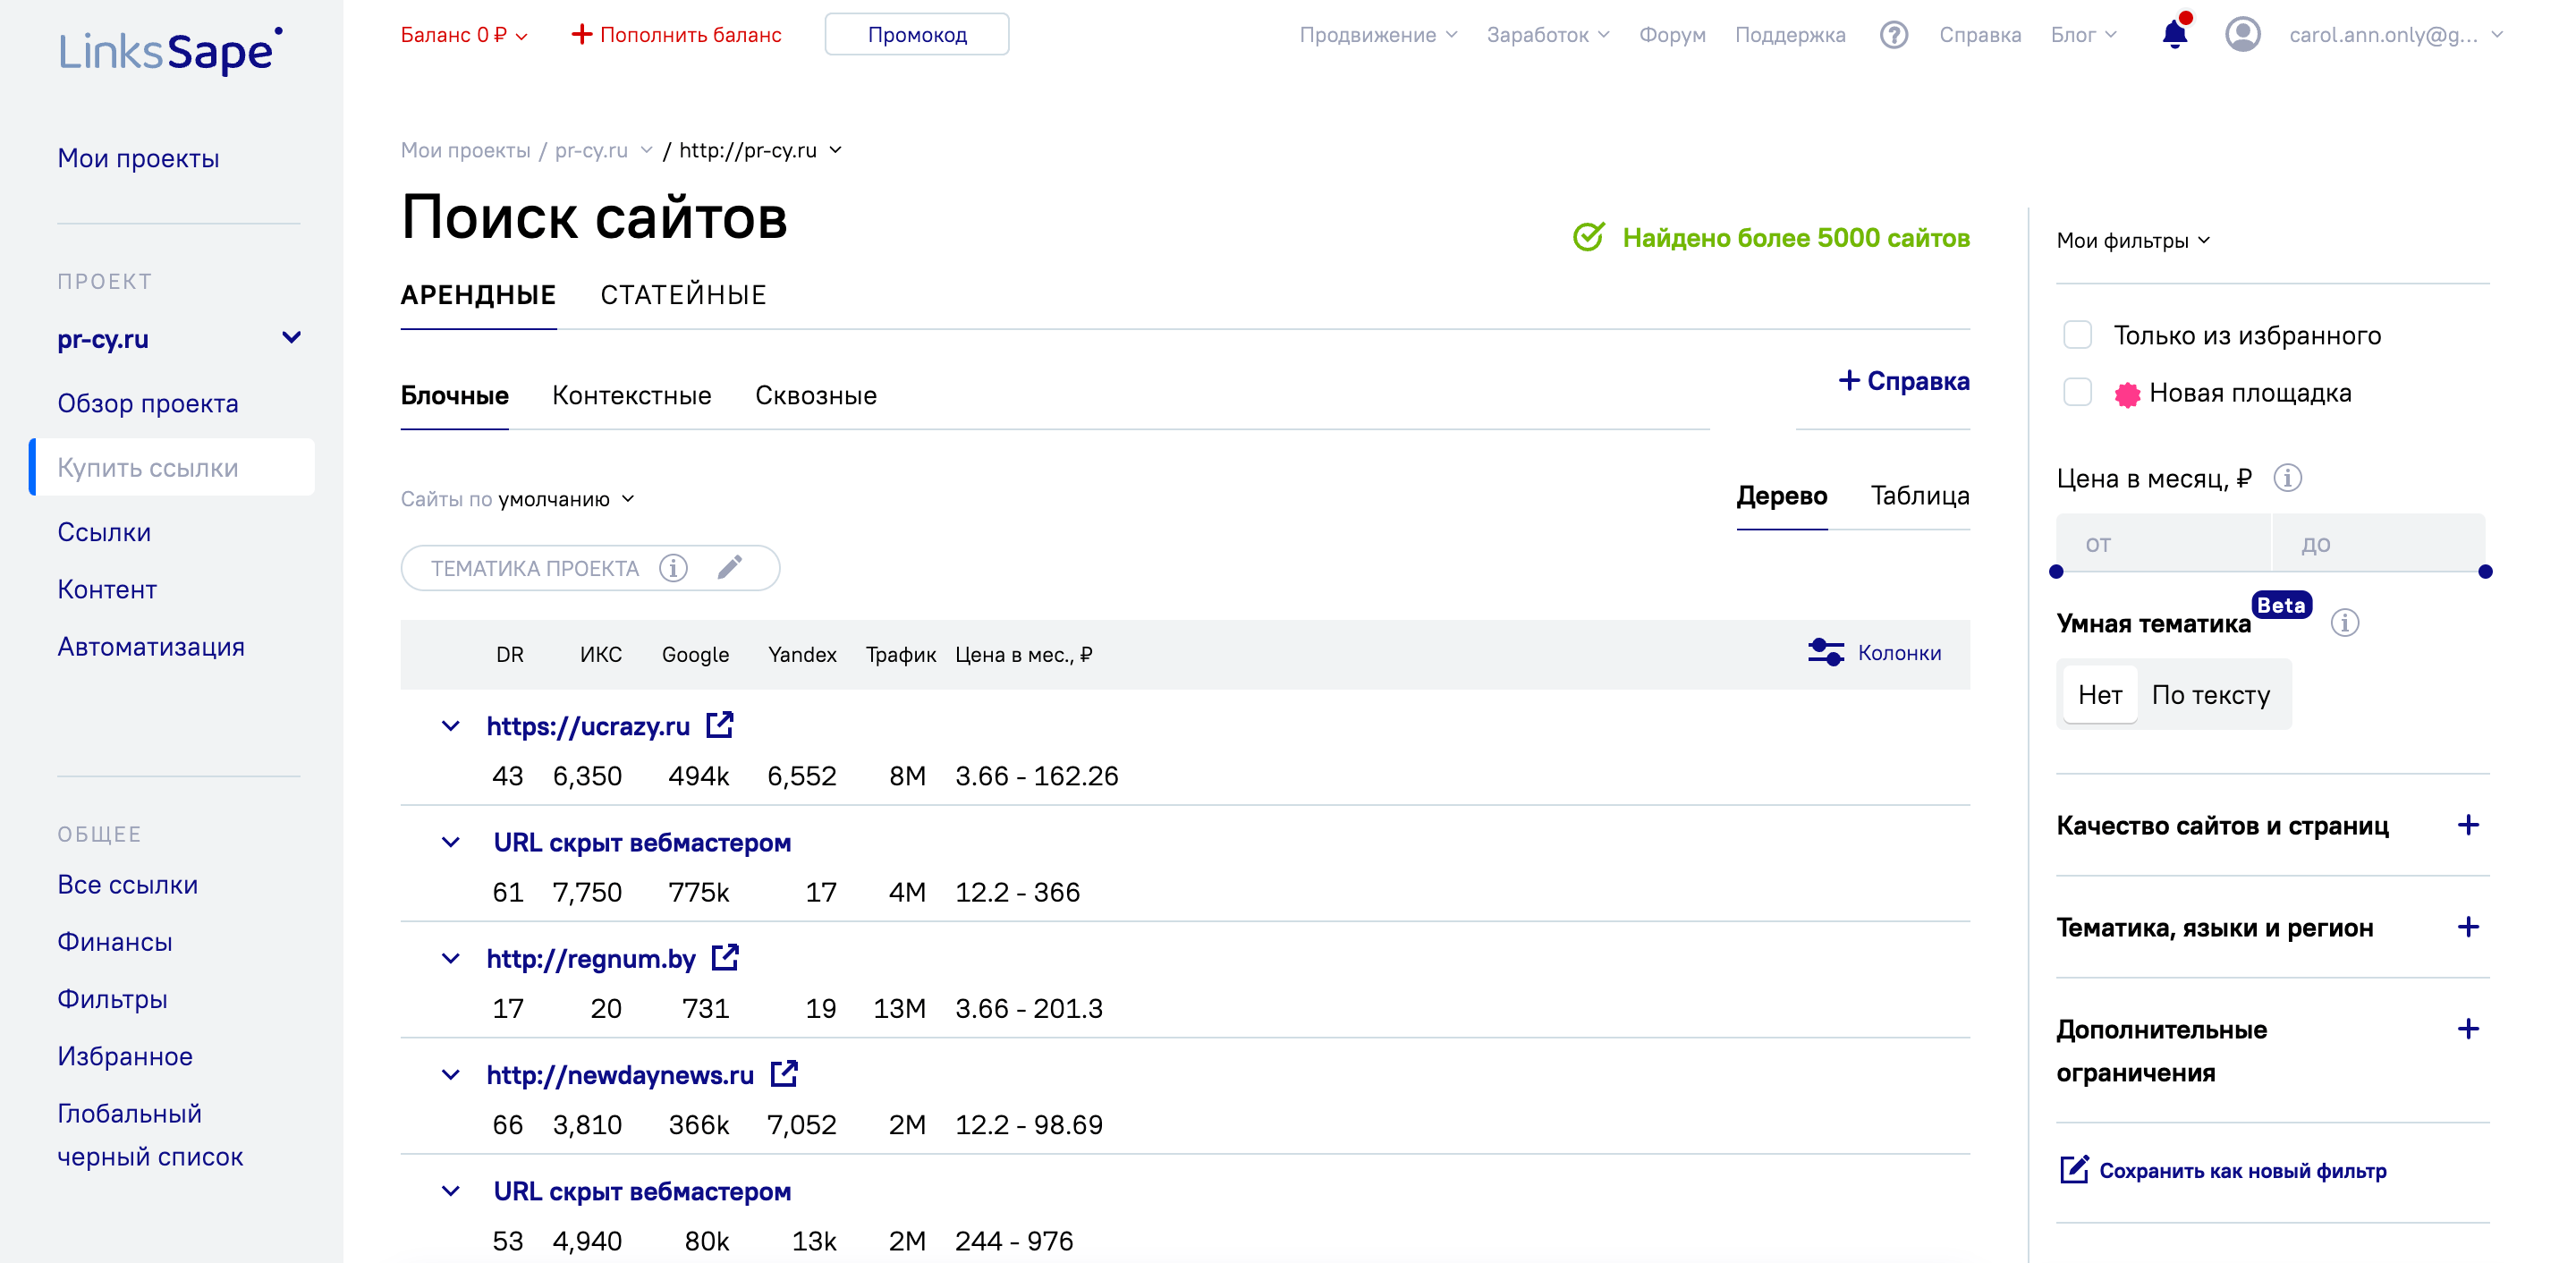2576x1263 pixels.
Task: Click the plus icon of Пополнить баланс
Action: (581, 34)
